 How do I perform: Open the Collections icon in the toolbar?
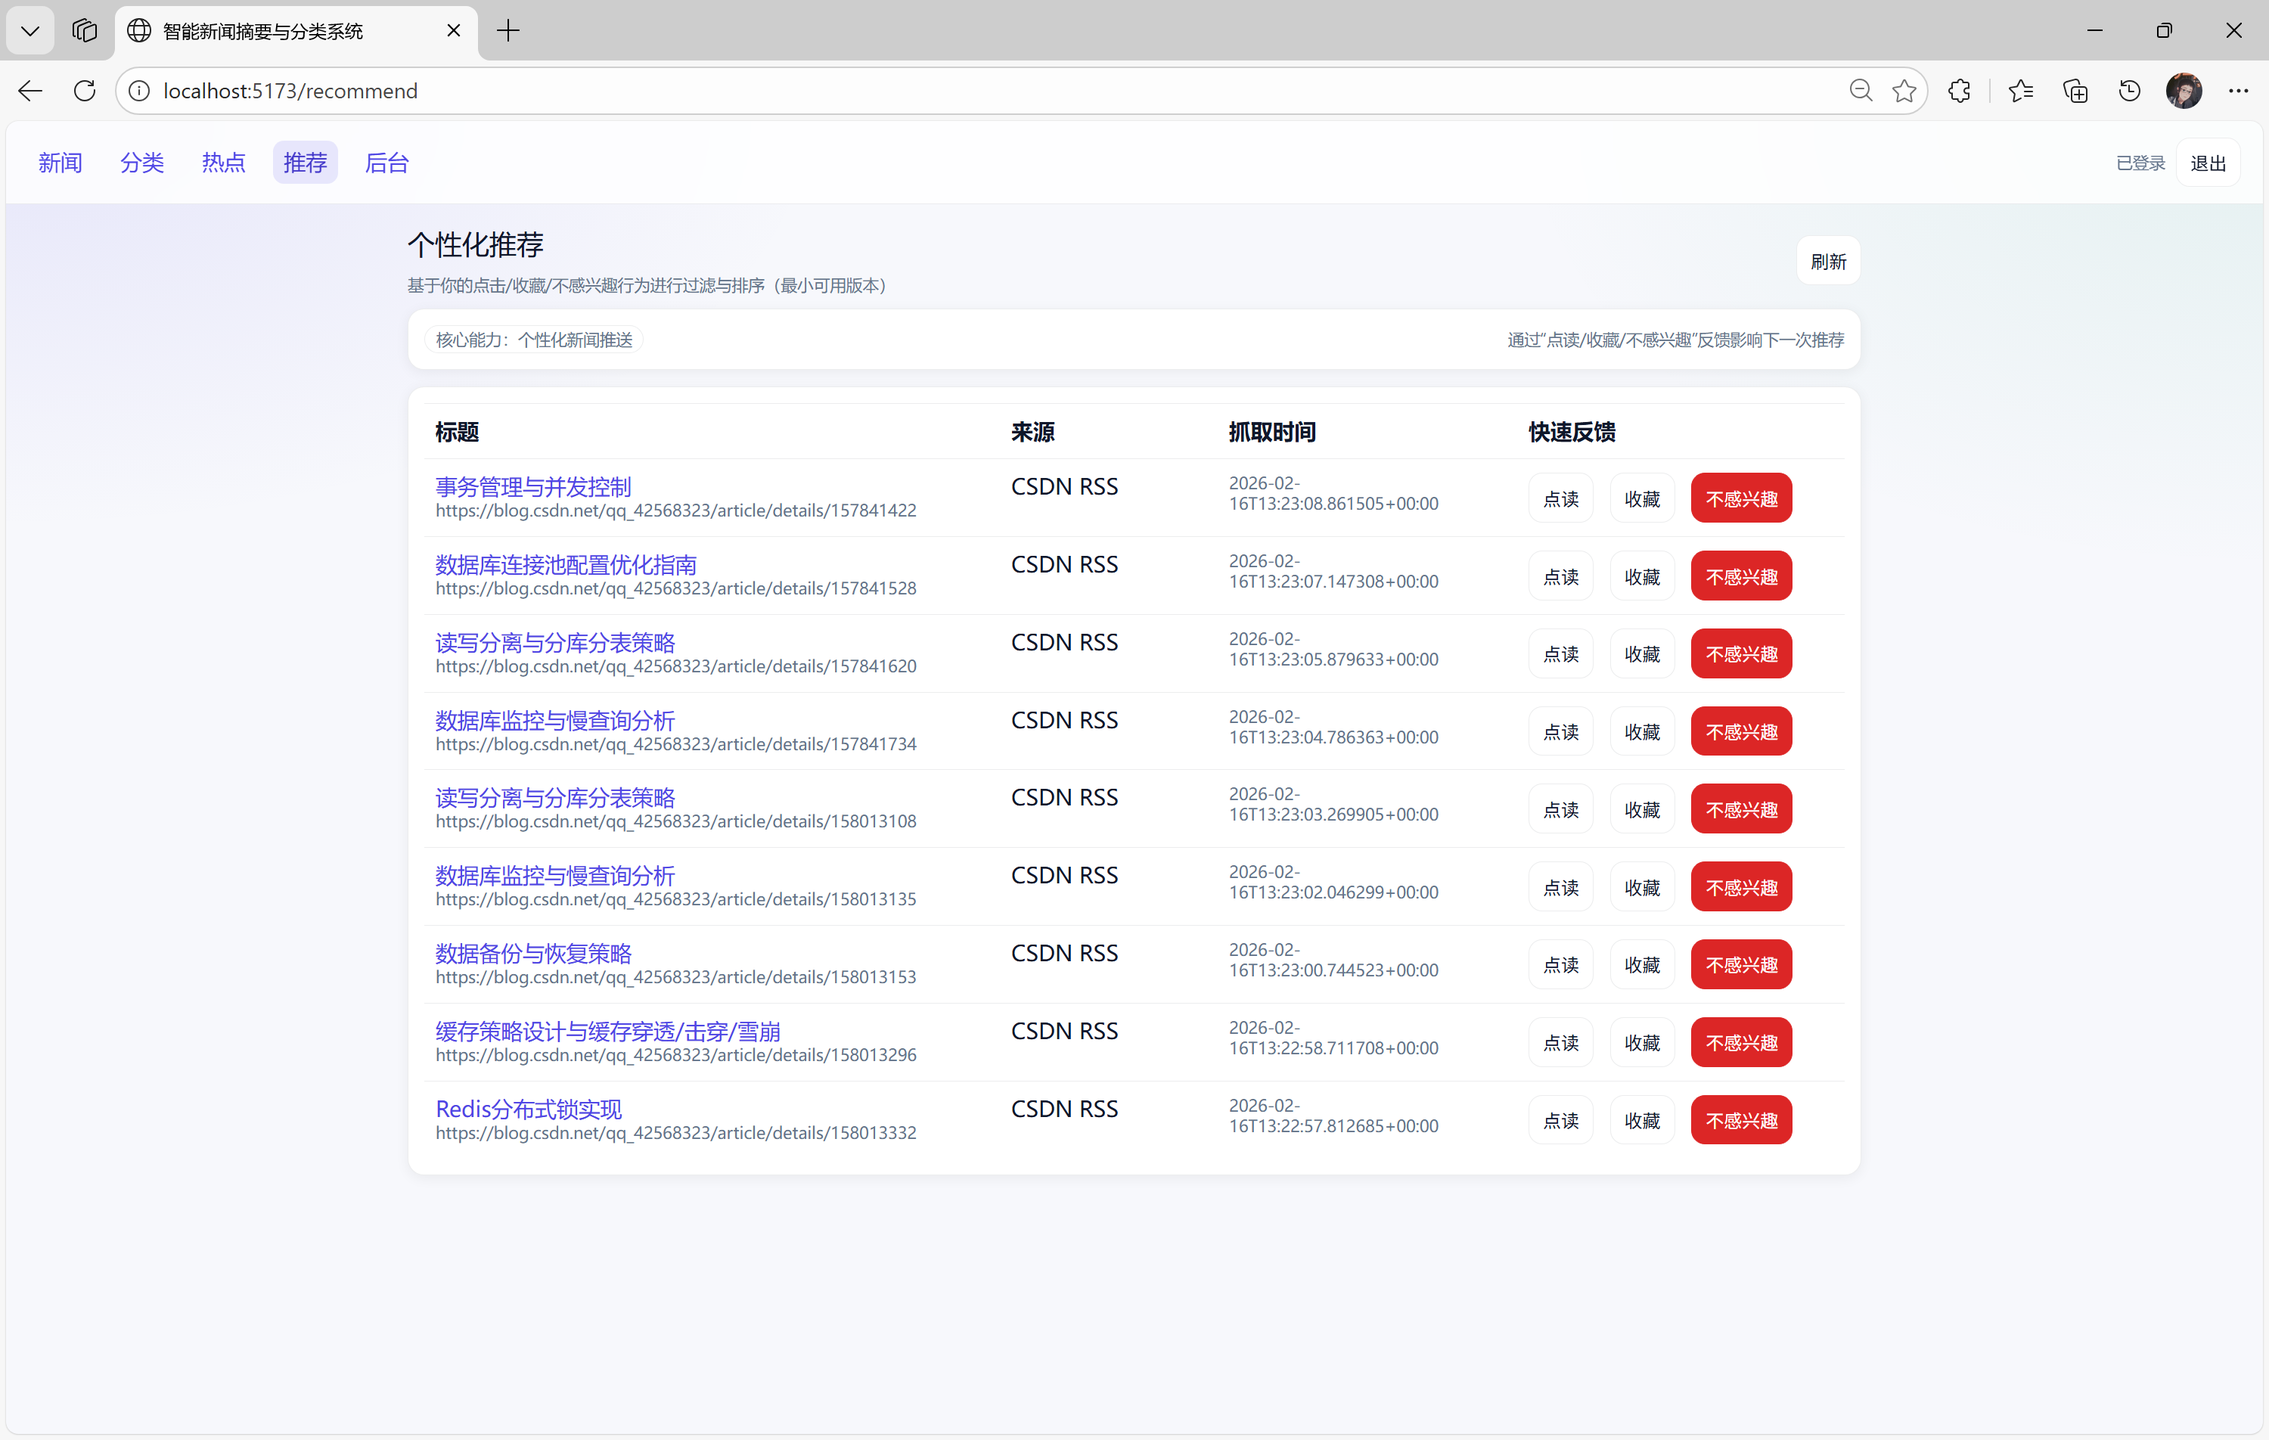(x=2074, y=90)
